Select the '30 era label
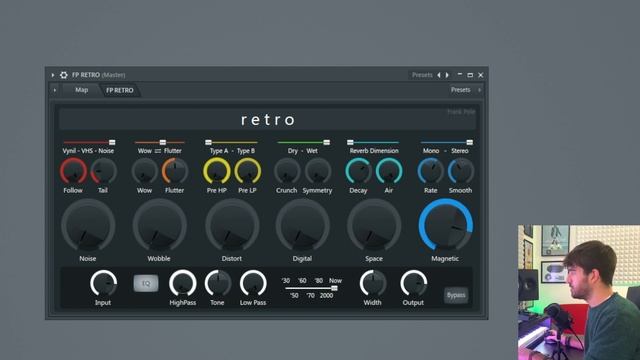The height and width of the screenshot is (360, 640). click(x=286, y=281)
